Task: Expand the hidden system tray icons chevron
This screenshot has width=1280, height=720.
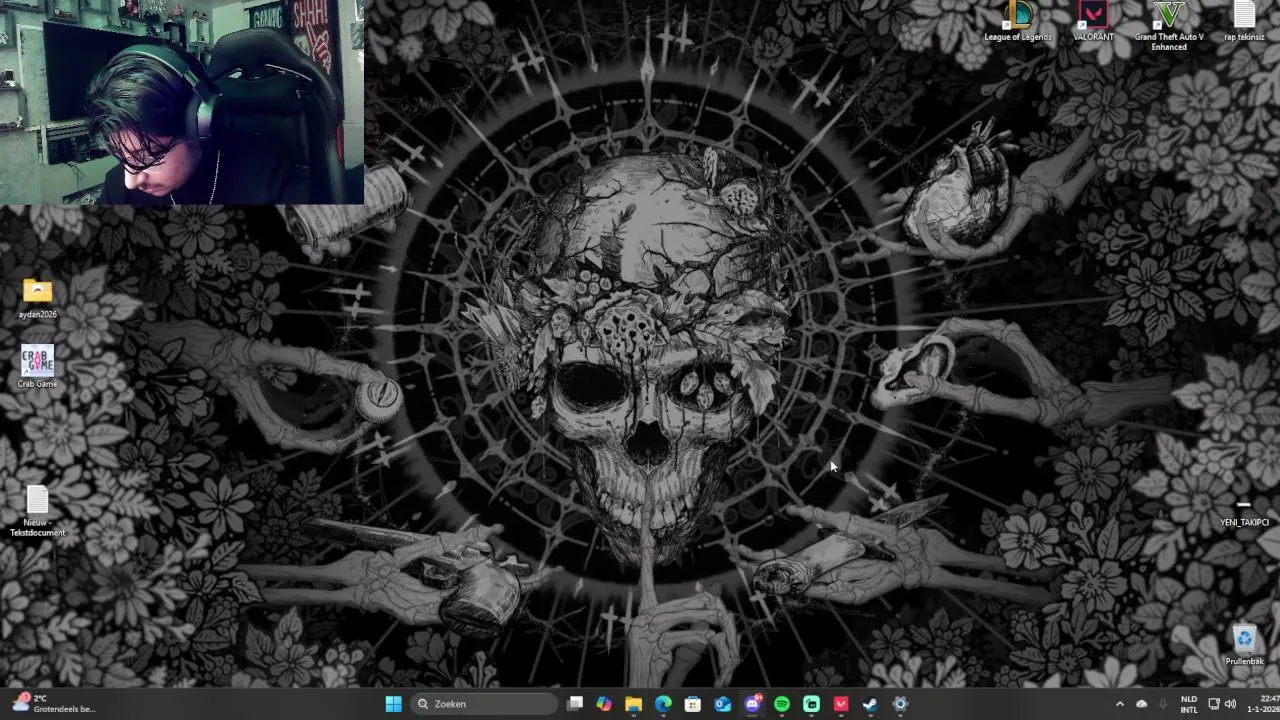Action: coord(1119,704)
